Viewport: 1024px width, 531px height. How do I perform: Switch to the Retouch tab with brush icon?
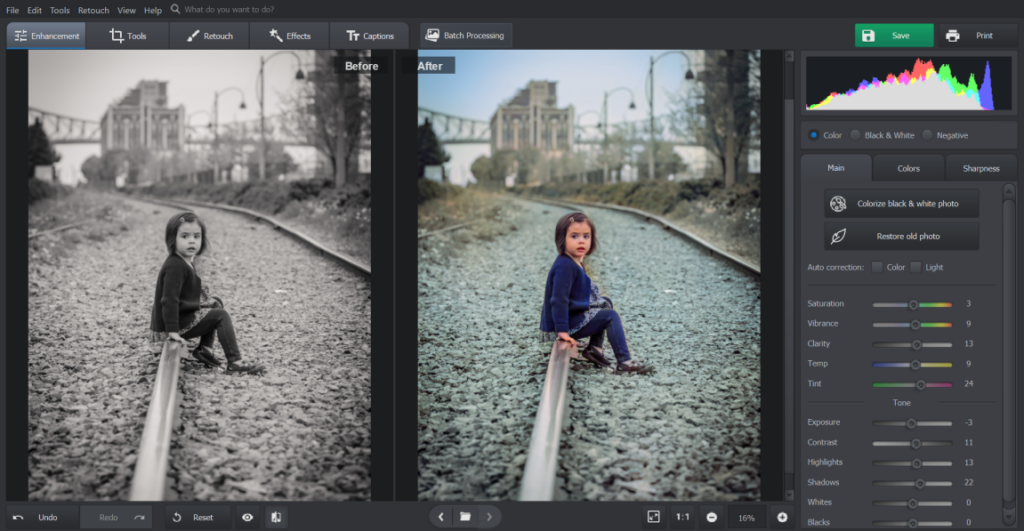(x=210, y=36)
